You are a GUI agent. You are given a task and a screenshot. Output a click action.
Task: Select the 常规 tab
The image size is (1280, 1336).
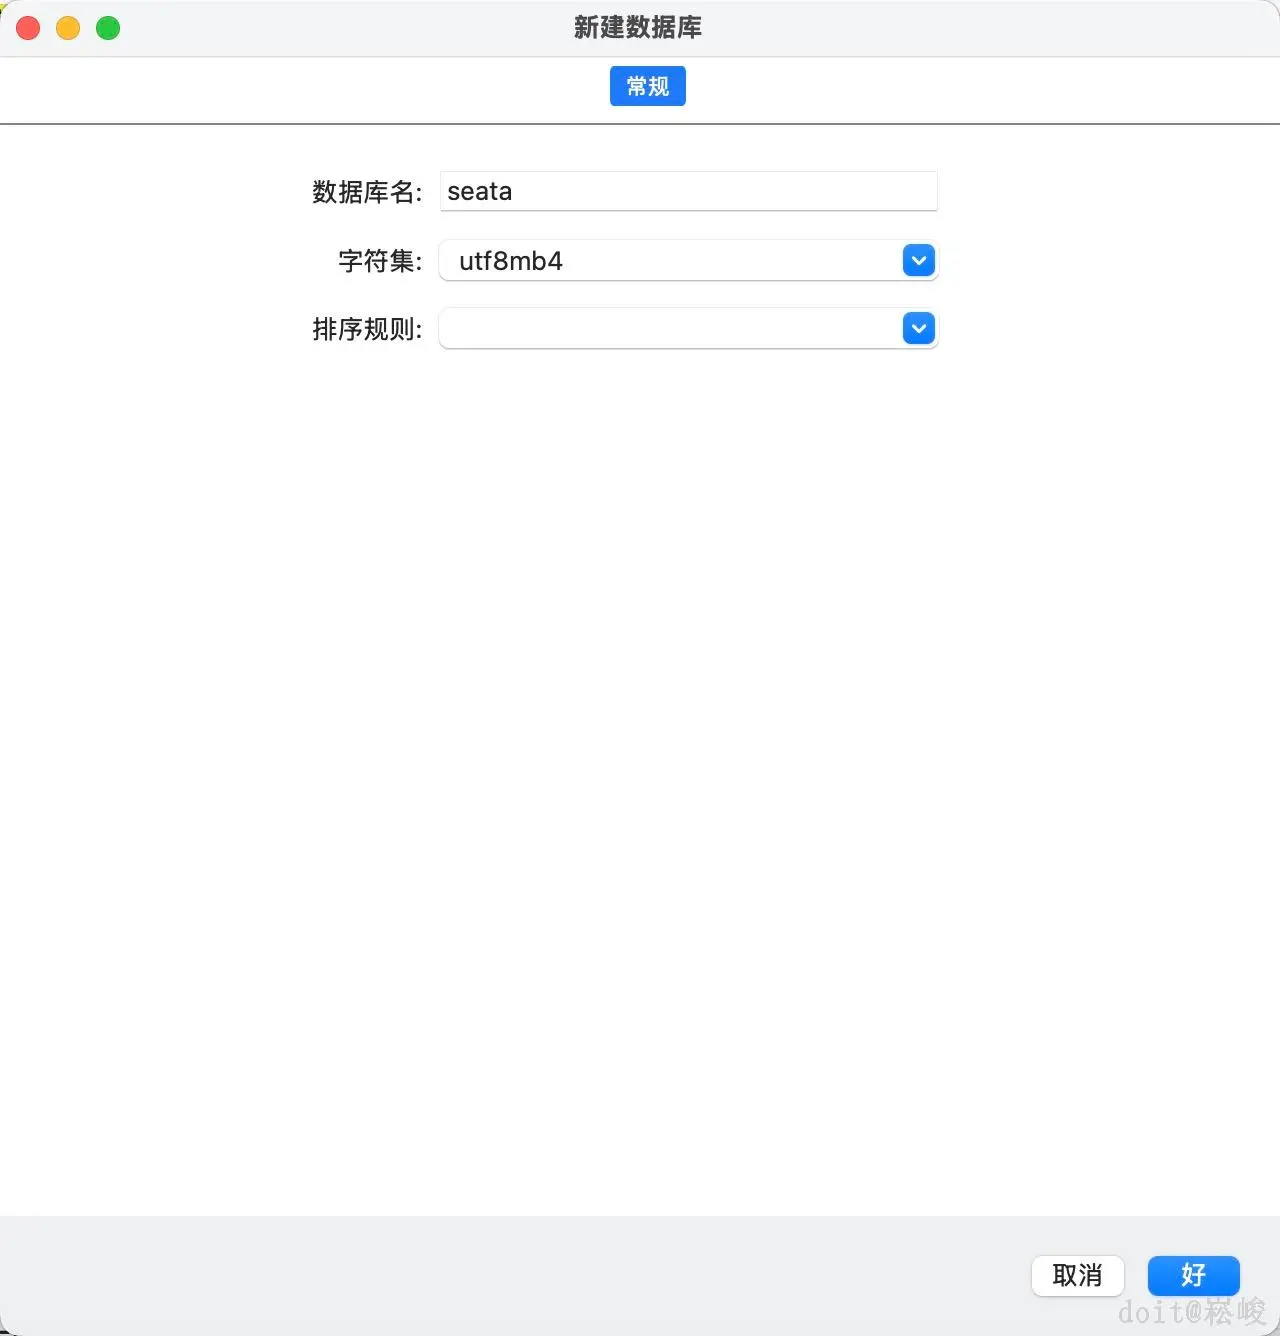[x=647, y=86]
